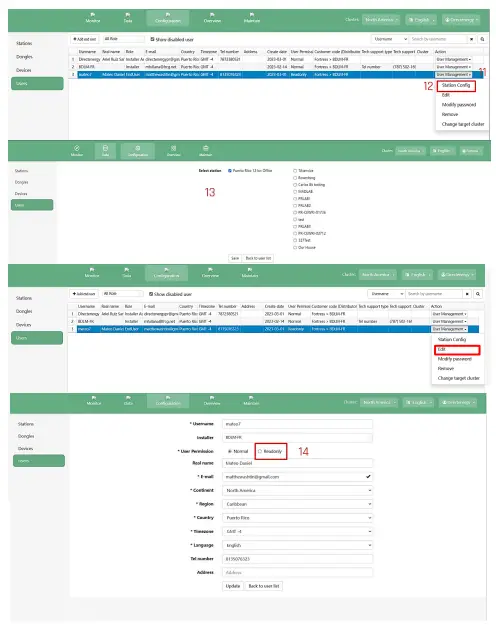Click Add end user in second user list
The width and height of the screenshot is (496, 637).
(x=84, y=294)
